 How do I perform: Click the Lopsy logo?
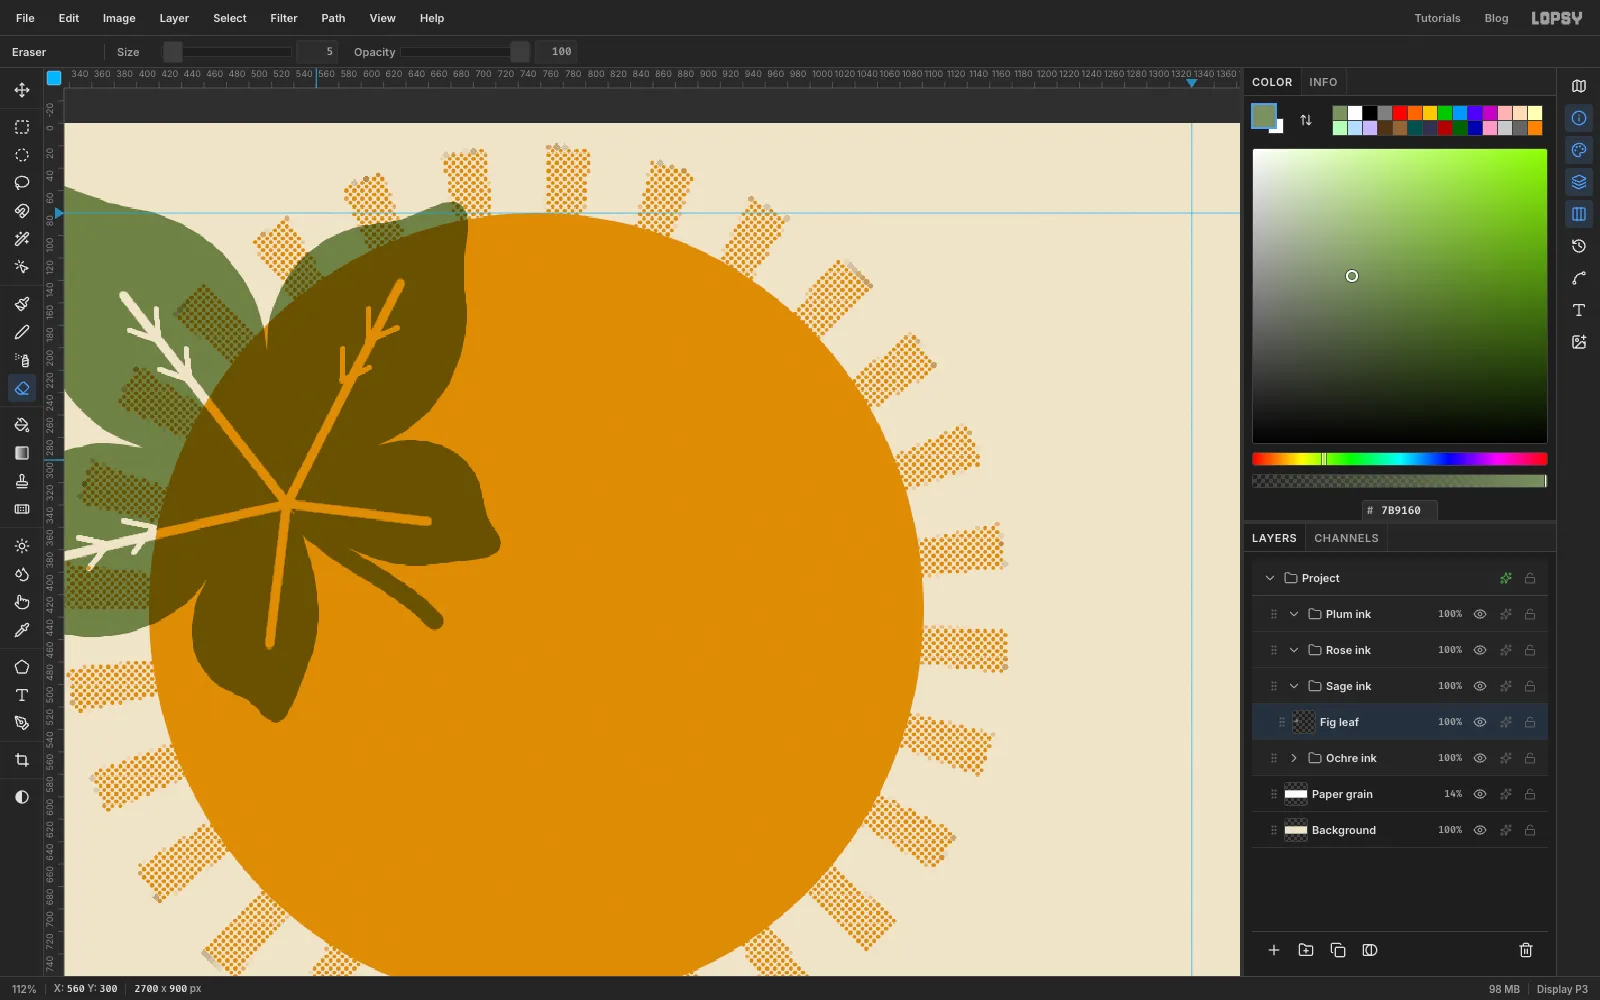[1557, 18]
